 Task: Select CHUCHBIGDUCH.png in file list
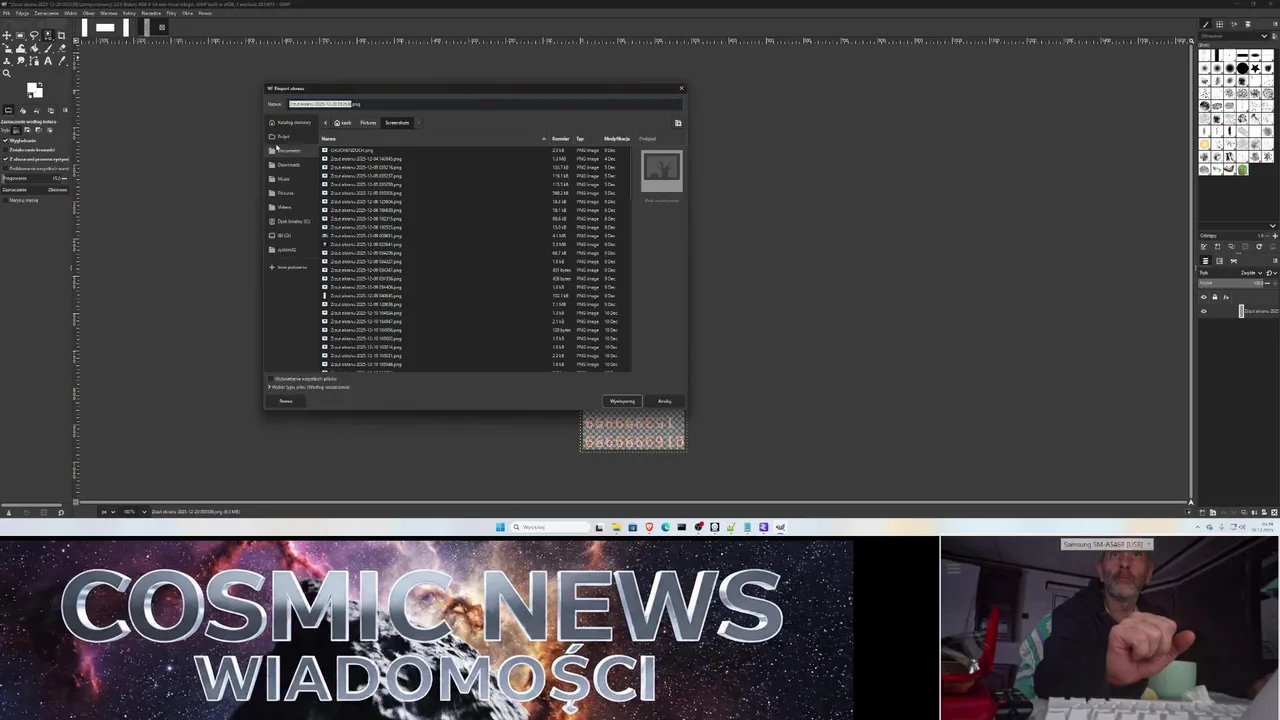[x=352, y=150]
